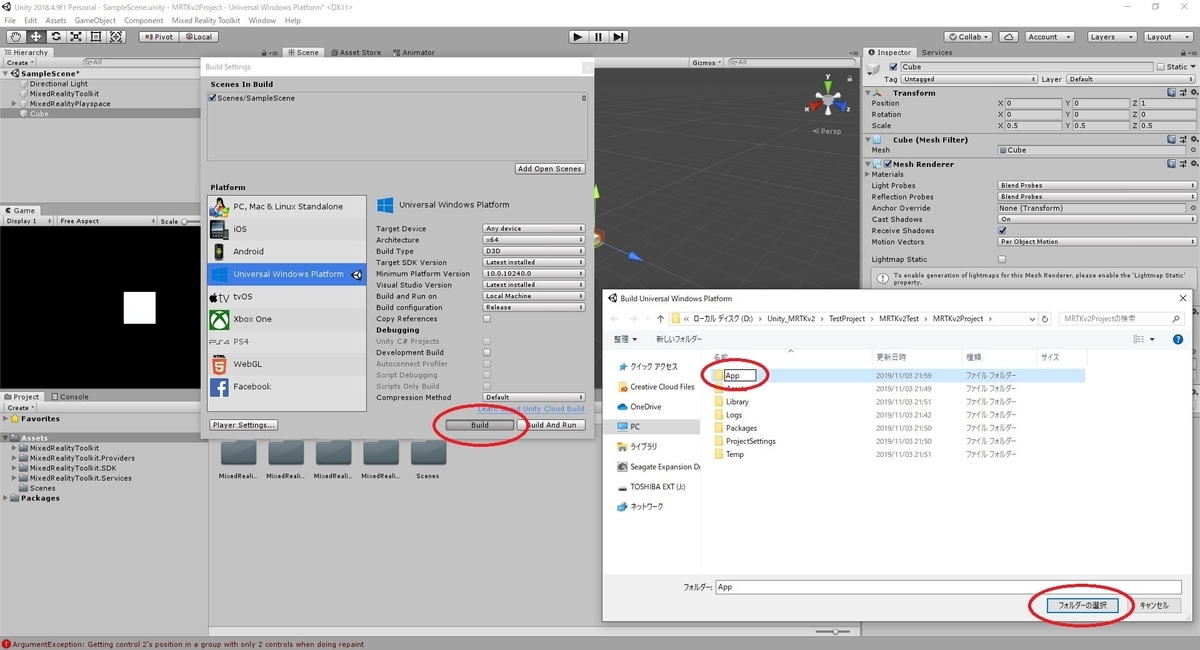Screen dimensions: 1200x650
Task: Open the Transform component help icon
Action: tap(1170, 93)
